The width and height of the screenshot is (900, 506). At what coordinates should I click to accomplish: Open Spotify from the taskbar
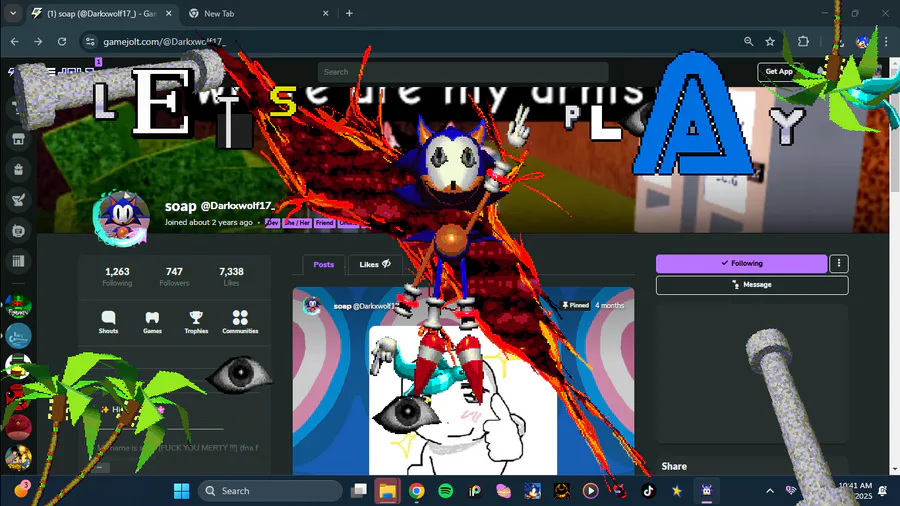point(445,491)
